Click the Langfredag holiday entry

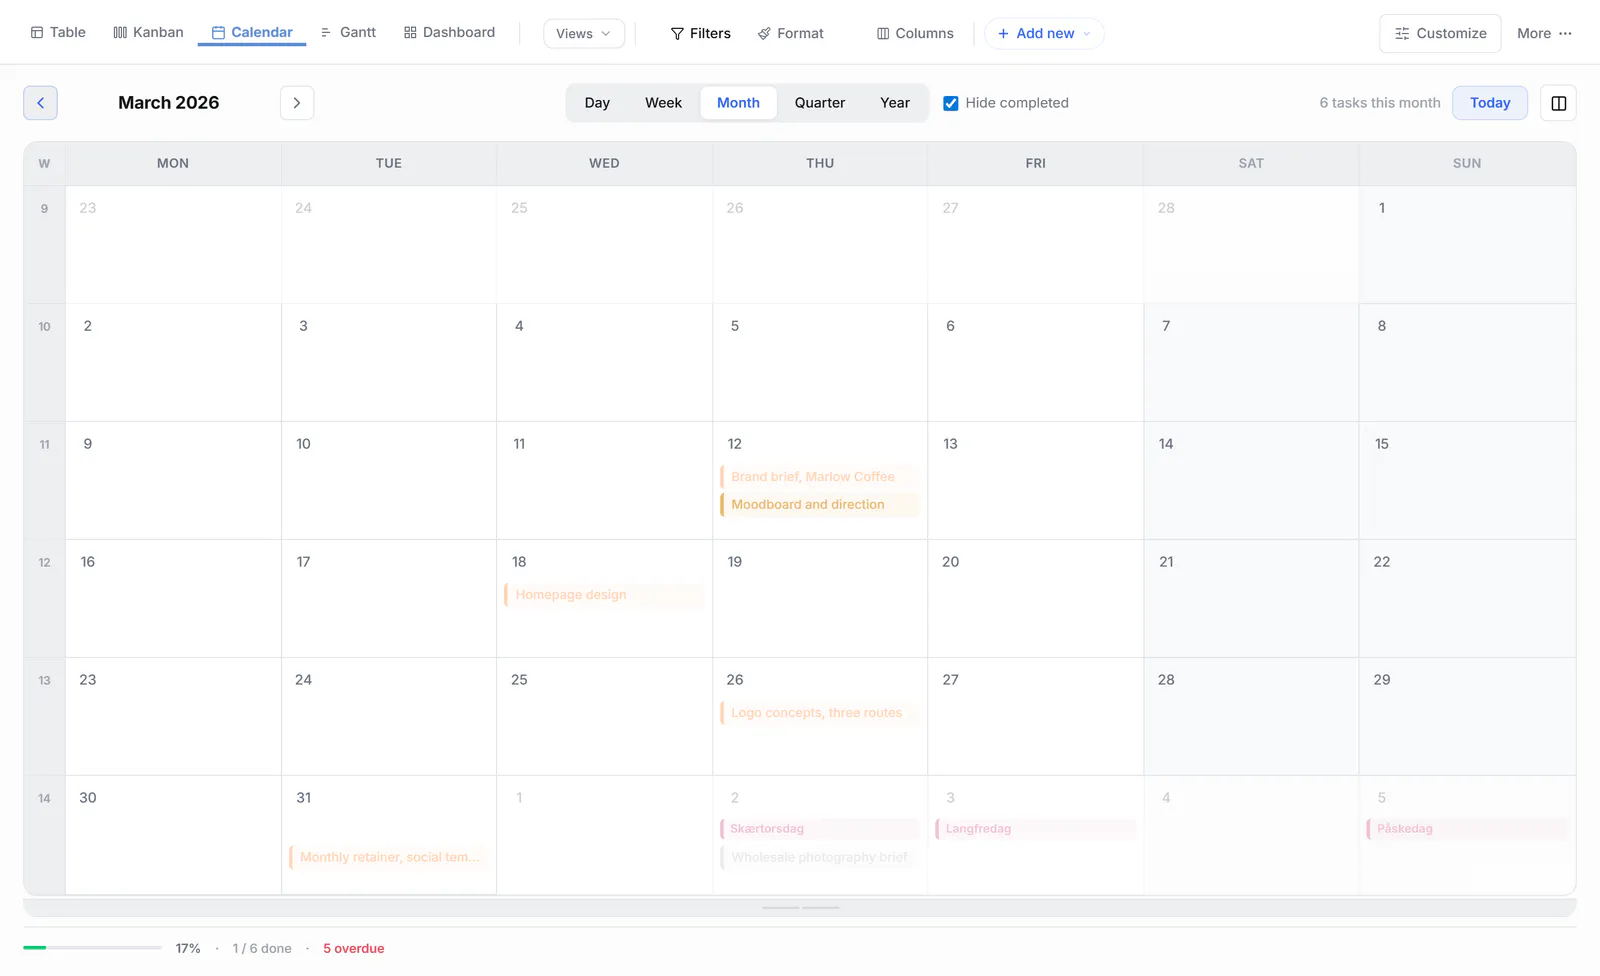[1035, 829]
